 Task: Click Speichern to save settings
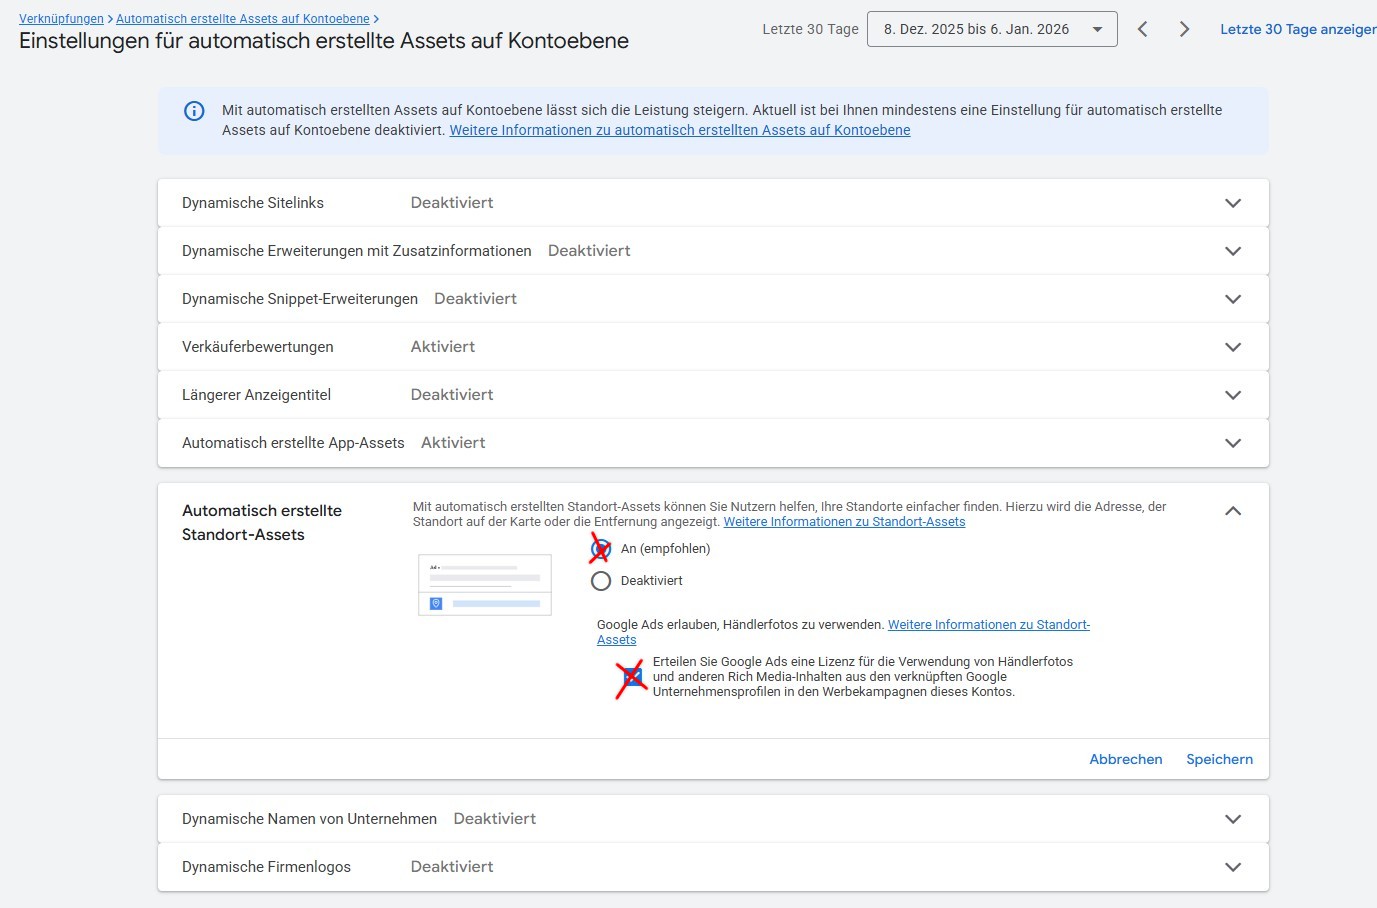pyautogui.click(x=1219, y=759)
